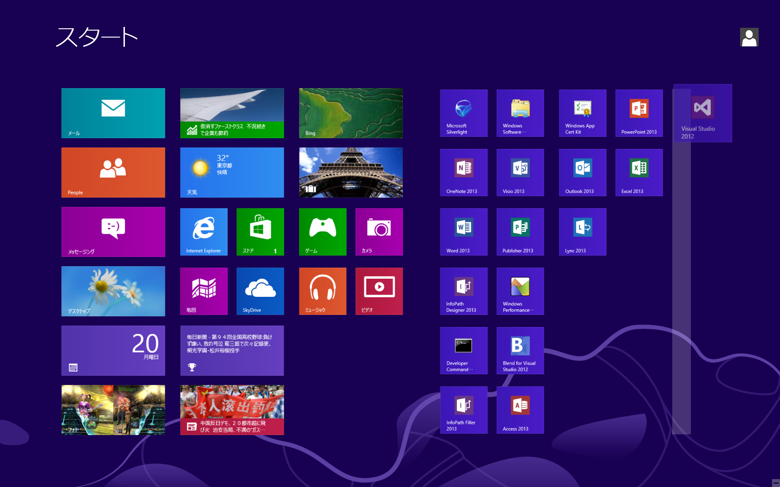Open the Weather tile showing 32°
Screen dimensions: 780x487
232,172
